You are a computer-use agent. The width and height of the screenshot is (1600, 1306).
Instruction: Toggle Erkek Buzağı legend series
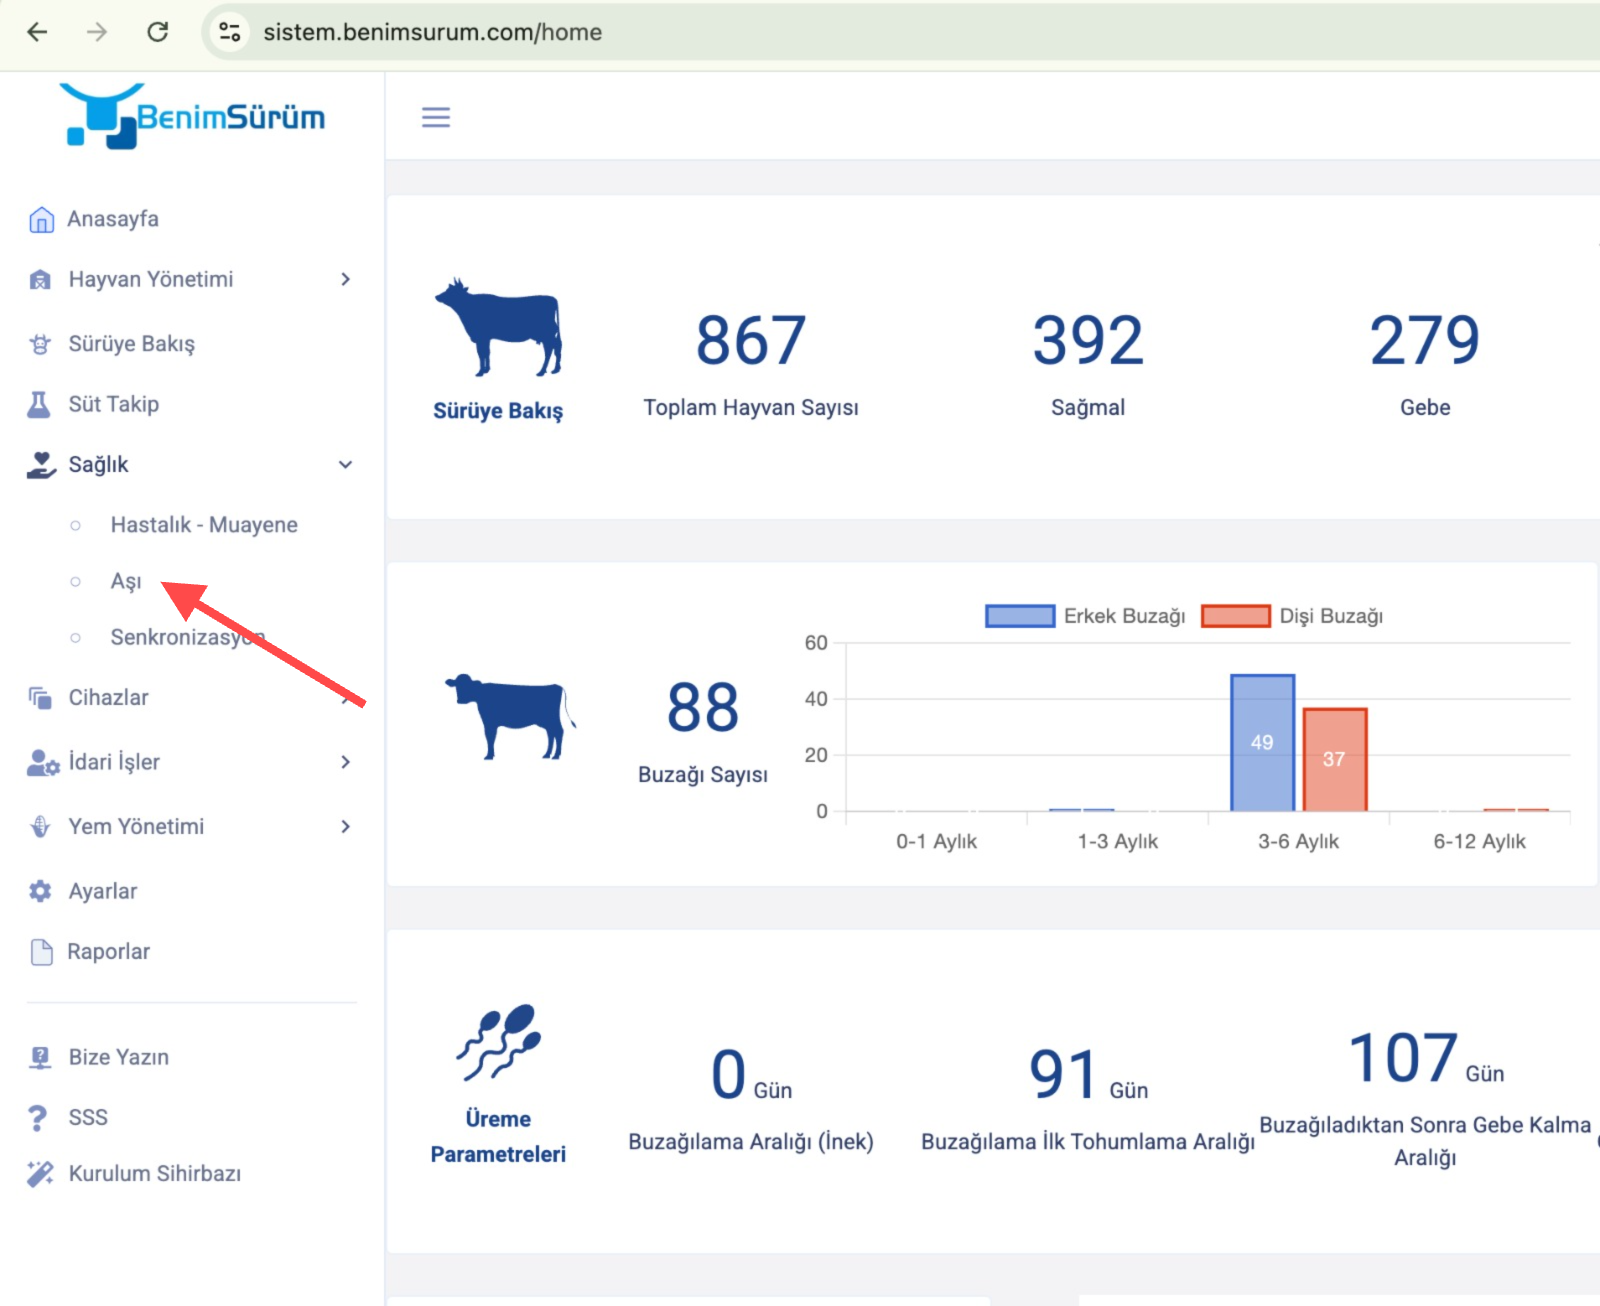point(1085,616)
